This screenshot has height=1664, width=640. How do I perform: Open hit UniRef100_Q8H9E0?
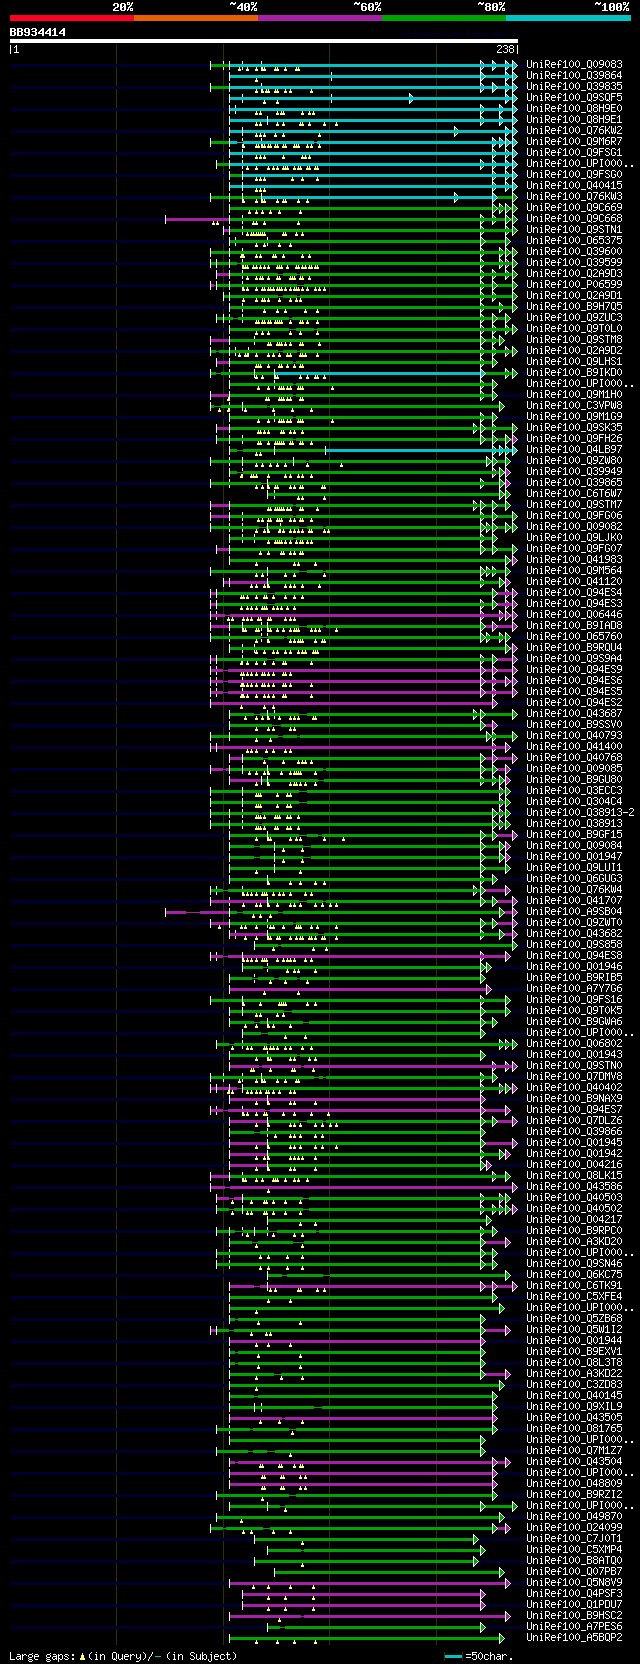coord(574,108)
